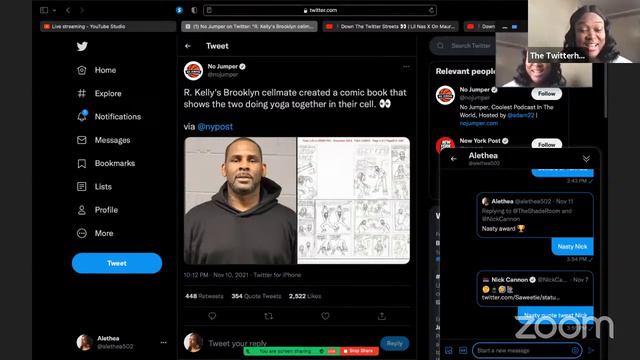Collapse the Alethea messages drawer
640x360 pixels.
coord(586,159)
